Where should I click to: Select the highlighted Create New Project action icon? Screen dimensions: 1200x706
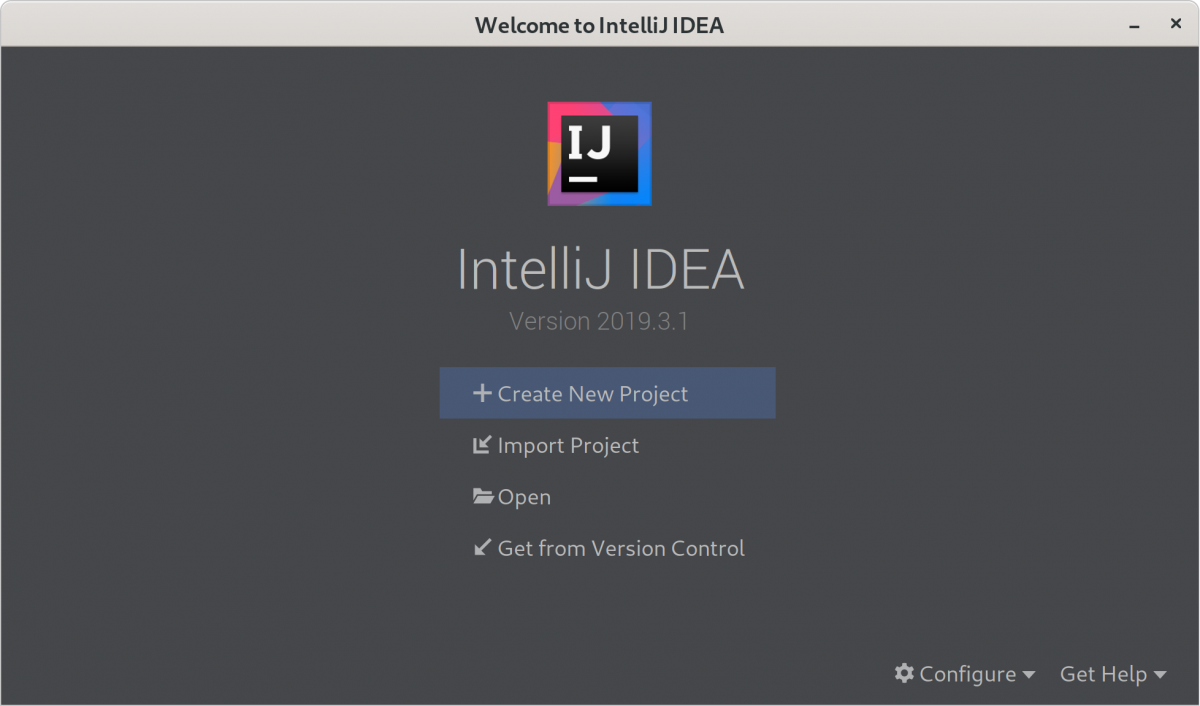[x=481, y=393]
